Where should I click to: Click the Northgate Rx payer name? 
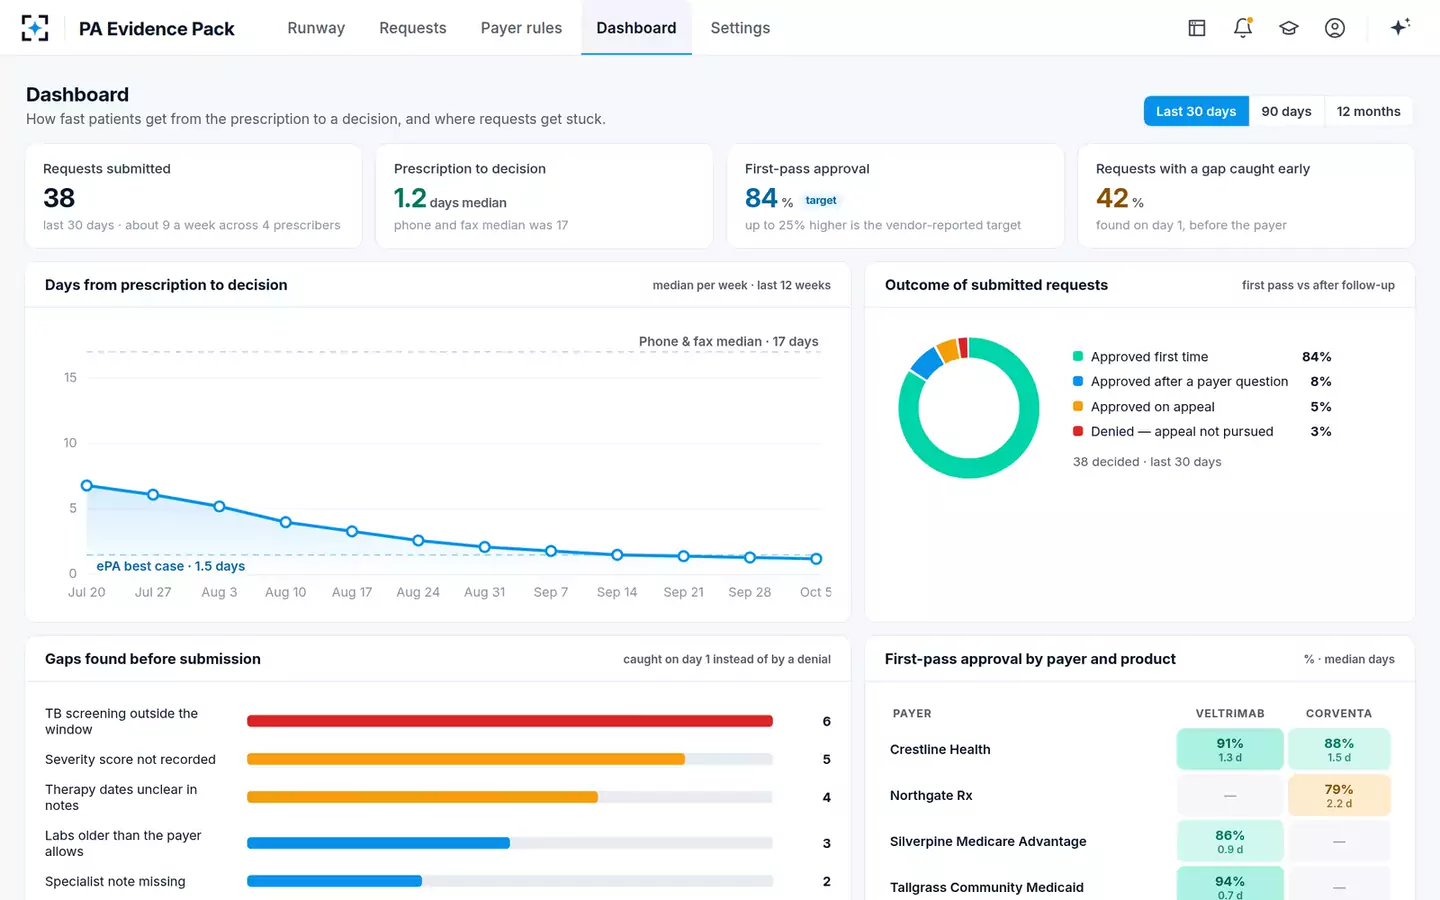[931, 795]
